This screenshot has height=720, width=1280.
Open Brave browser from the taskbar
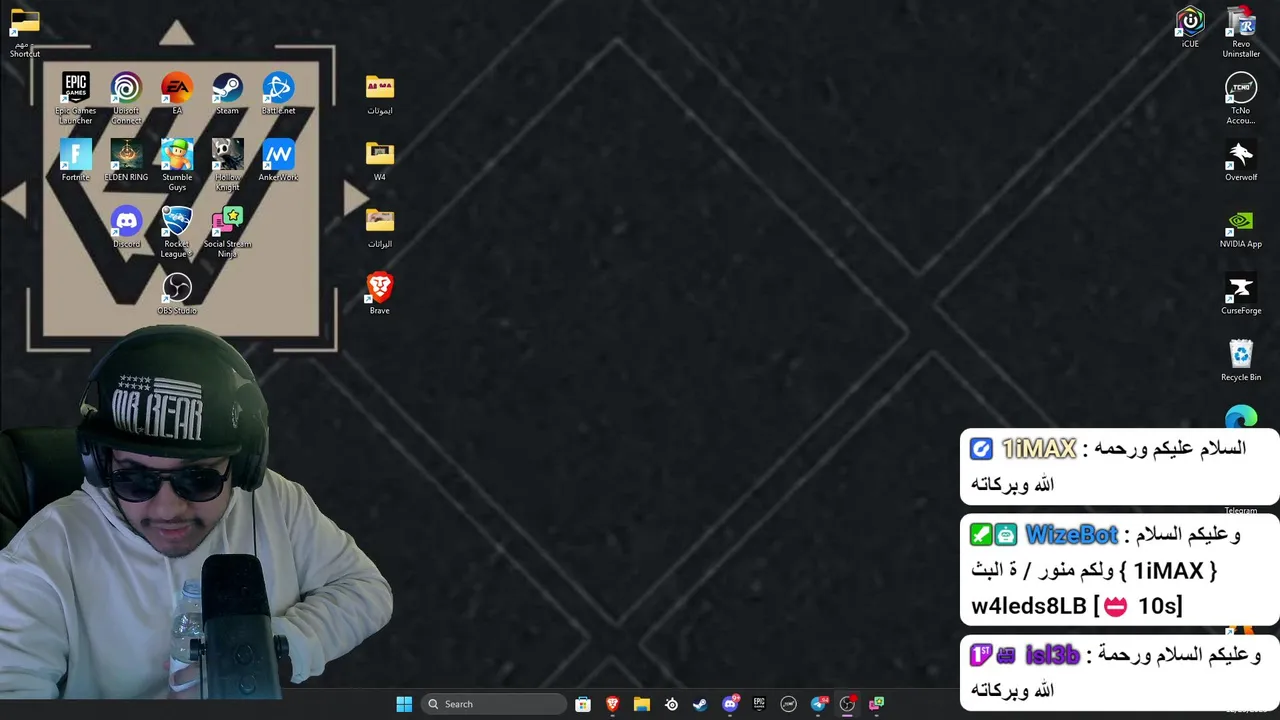(612, 704)
